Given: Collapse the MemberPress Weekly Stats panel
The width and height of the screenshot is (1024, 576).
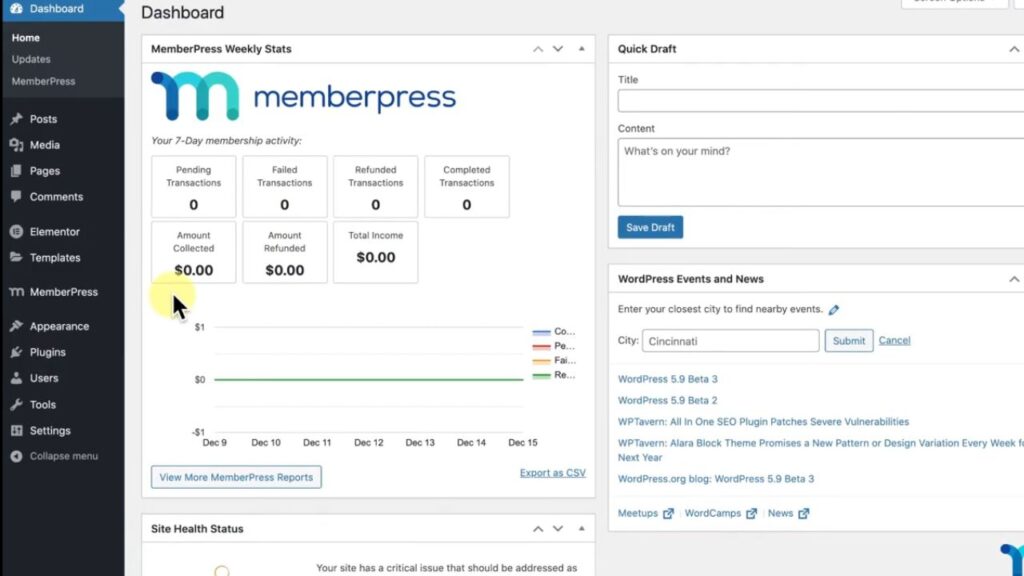Looking at the screenshot, I should click(581, 49).
